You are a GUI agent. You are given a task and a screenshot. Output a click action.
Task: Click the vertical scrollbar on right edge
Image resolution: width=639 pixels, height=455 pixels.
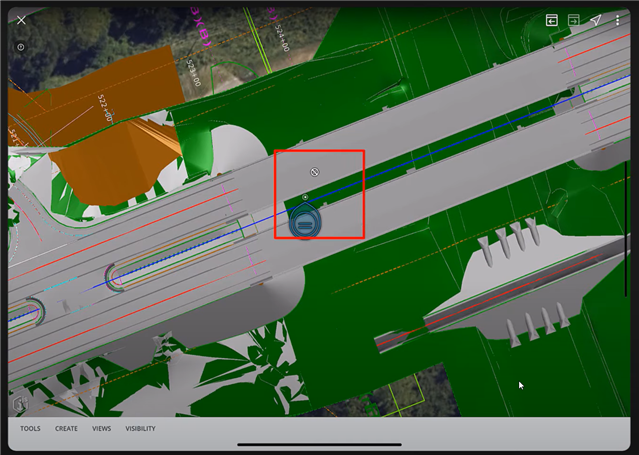click(x=627, y=215)
